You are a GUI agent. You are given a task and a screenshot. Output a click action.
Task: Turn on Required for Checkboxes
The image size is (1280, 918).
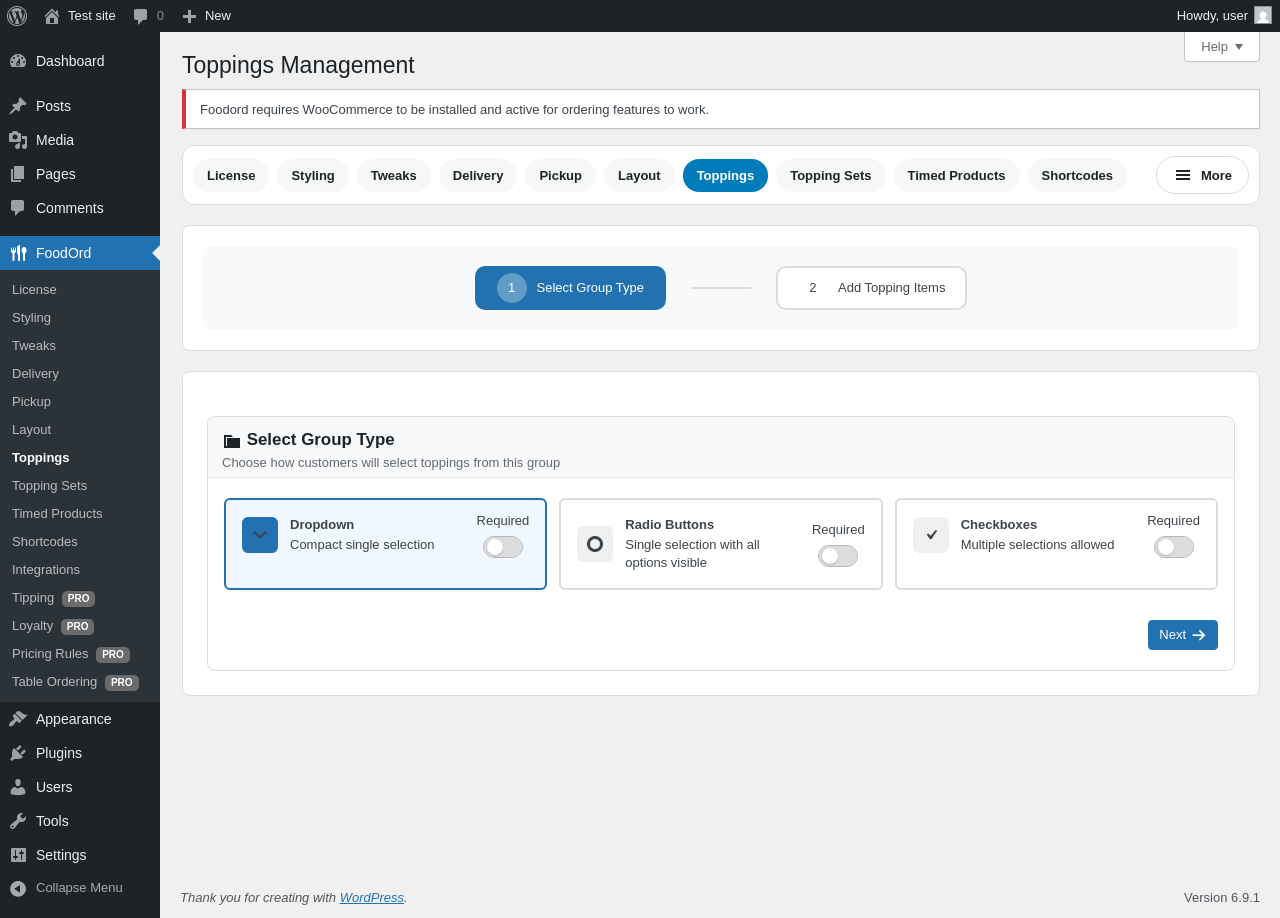[x=1173, y=547]
